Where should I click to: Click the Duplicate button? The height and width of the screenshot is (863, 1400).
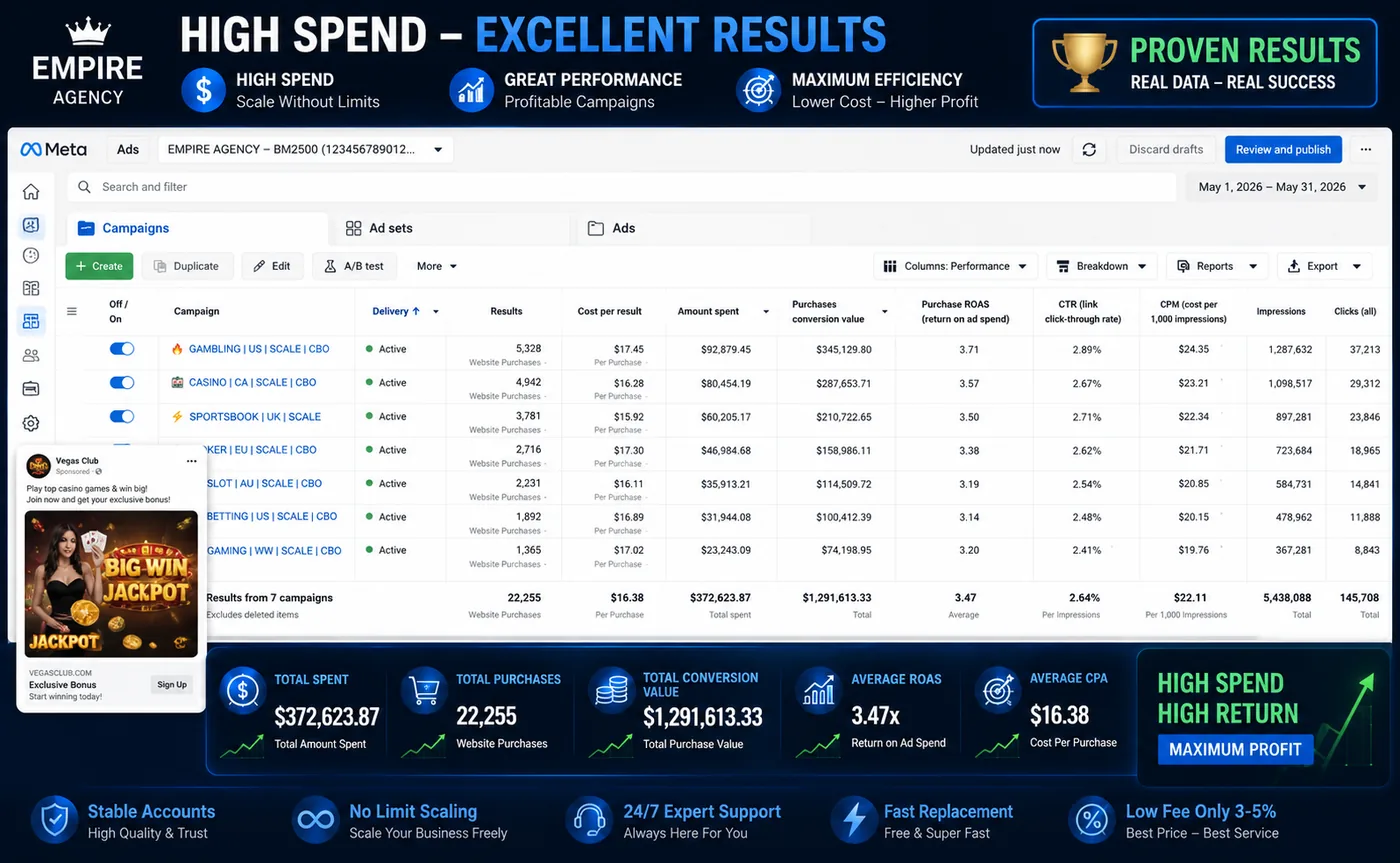[x=187, y=266]
